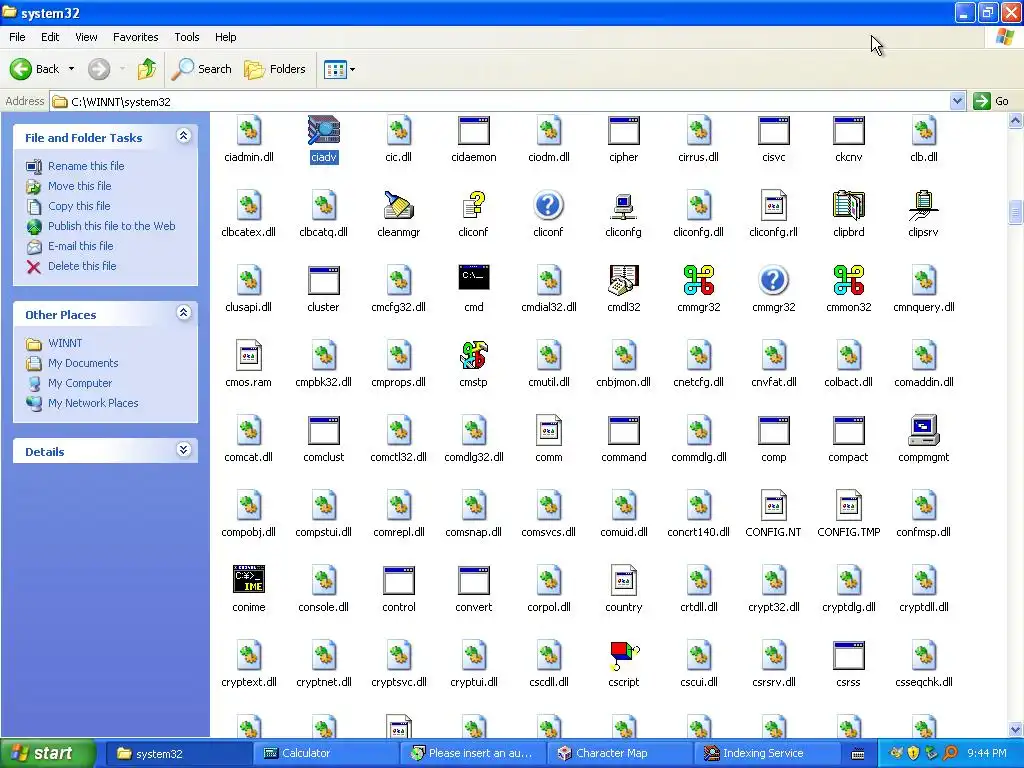
Task: Select the comctl32.dll file icon
Action: click(398, 431)
